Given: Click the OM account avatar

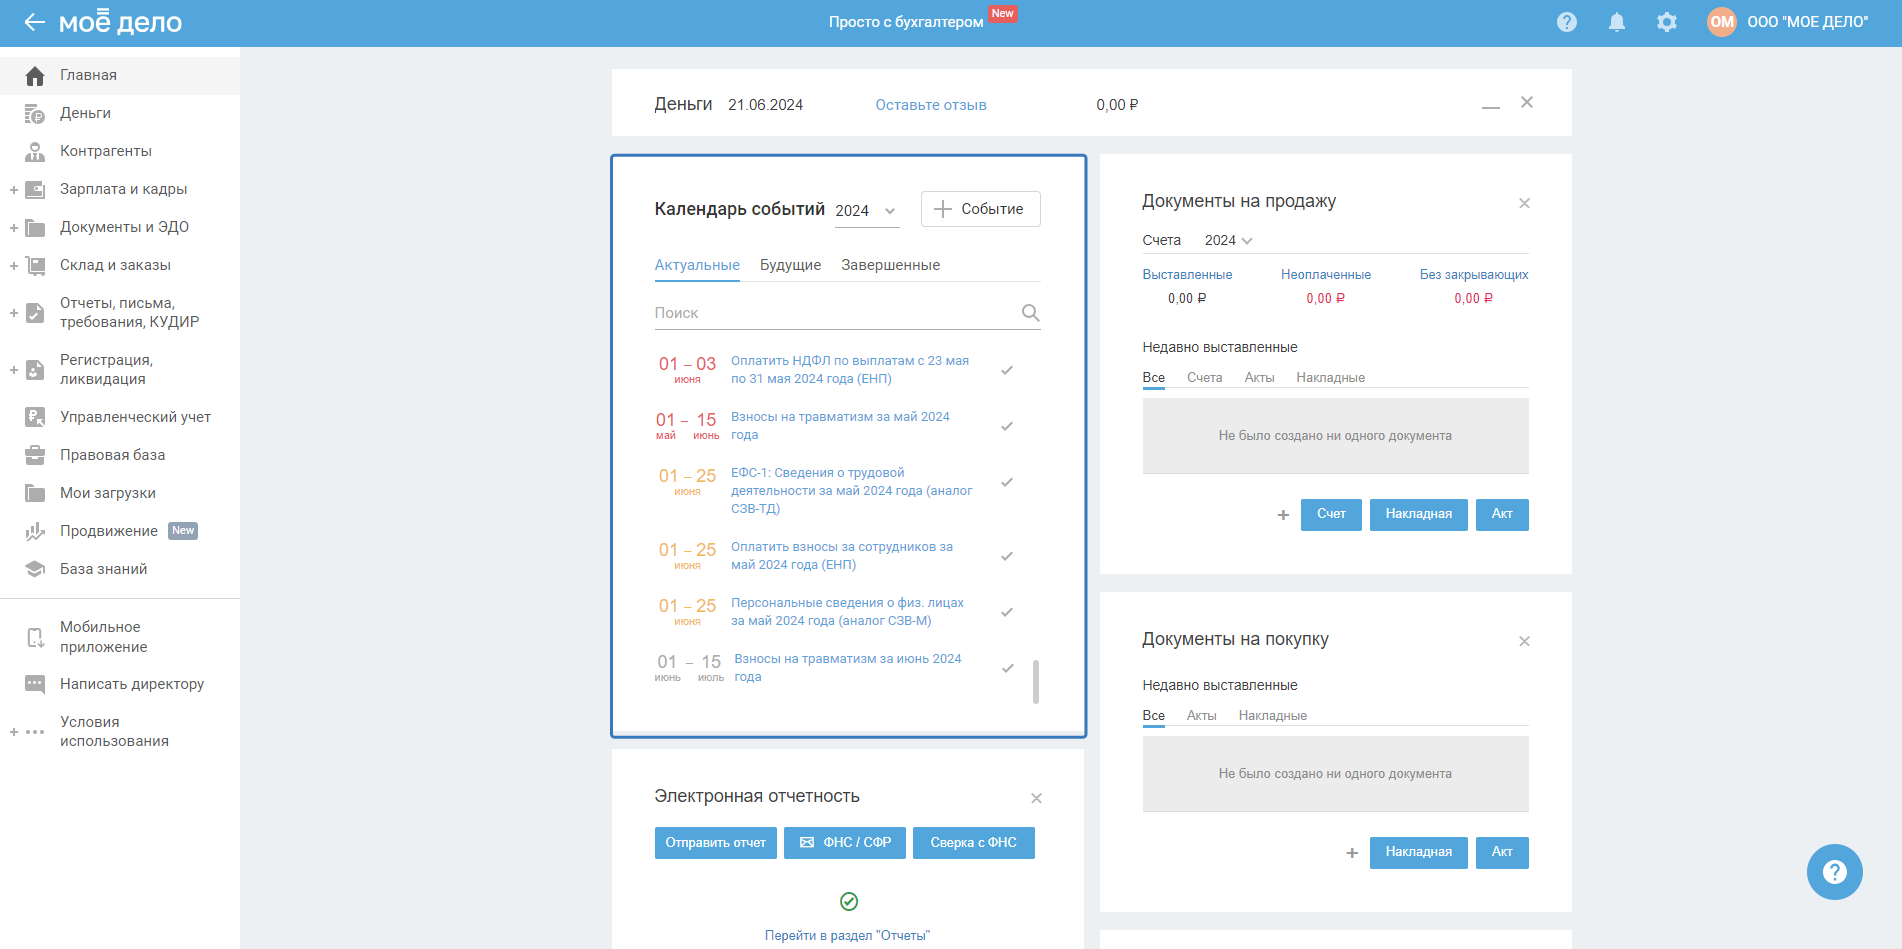Looking at the screenshot, I should pos(1722,22).
